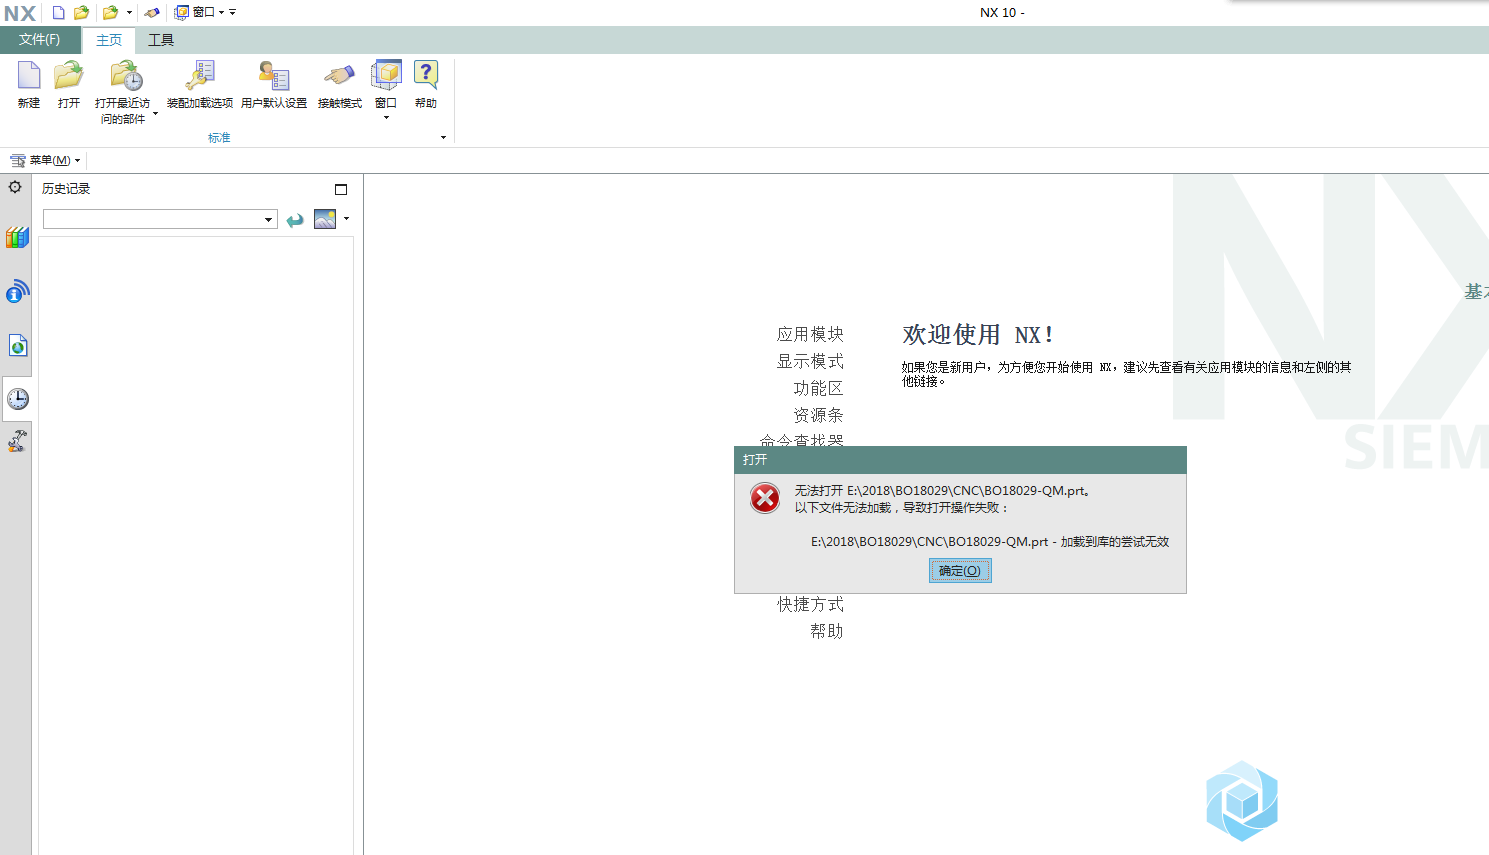Screen dimensions: 1489x855
Task: Click the 标准 group label
Action: tap(219, 138)
